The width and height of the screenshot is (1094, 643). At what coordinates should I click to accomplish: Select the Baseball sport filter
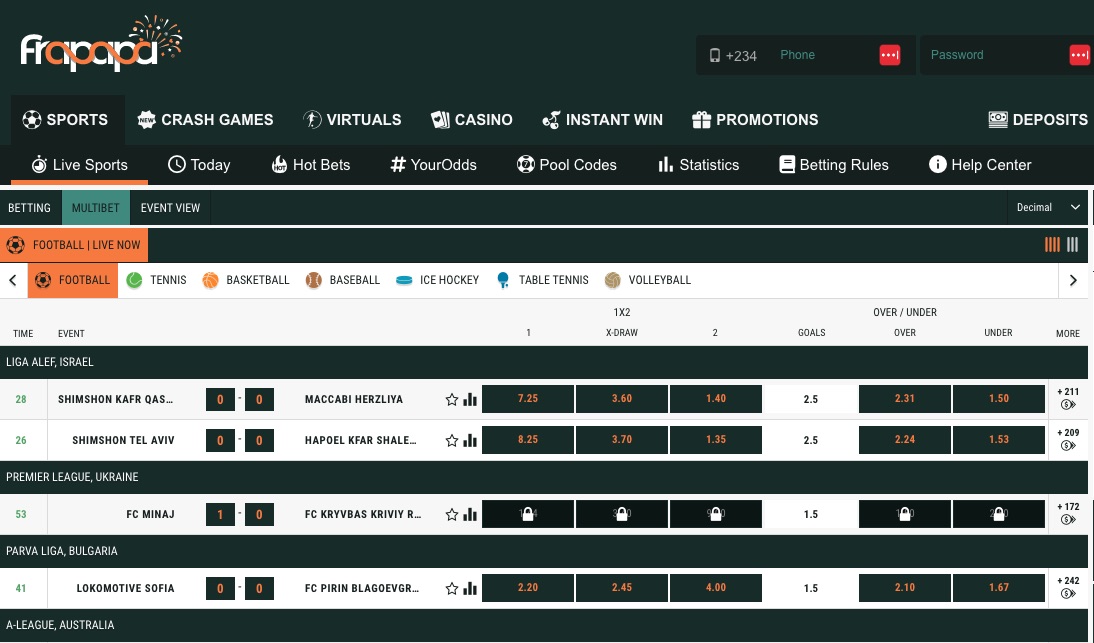pyautogui.click(x=343, y=280)
